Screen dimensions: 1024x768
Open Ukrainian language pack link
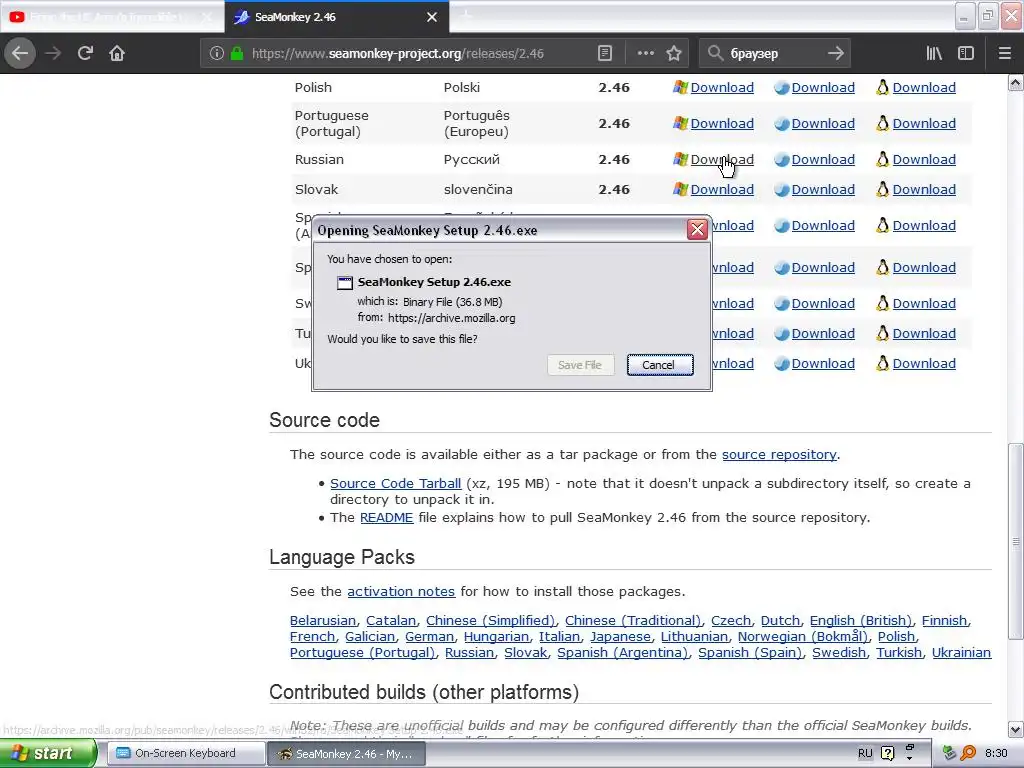coord(961,652)
